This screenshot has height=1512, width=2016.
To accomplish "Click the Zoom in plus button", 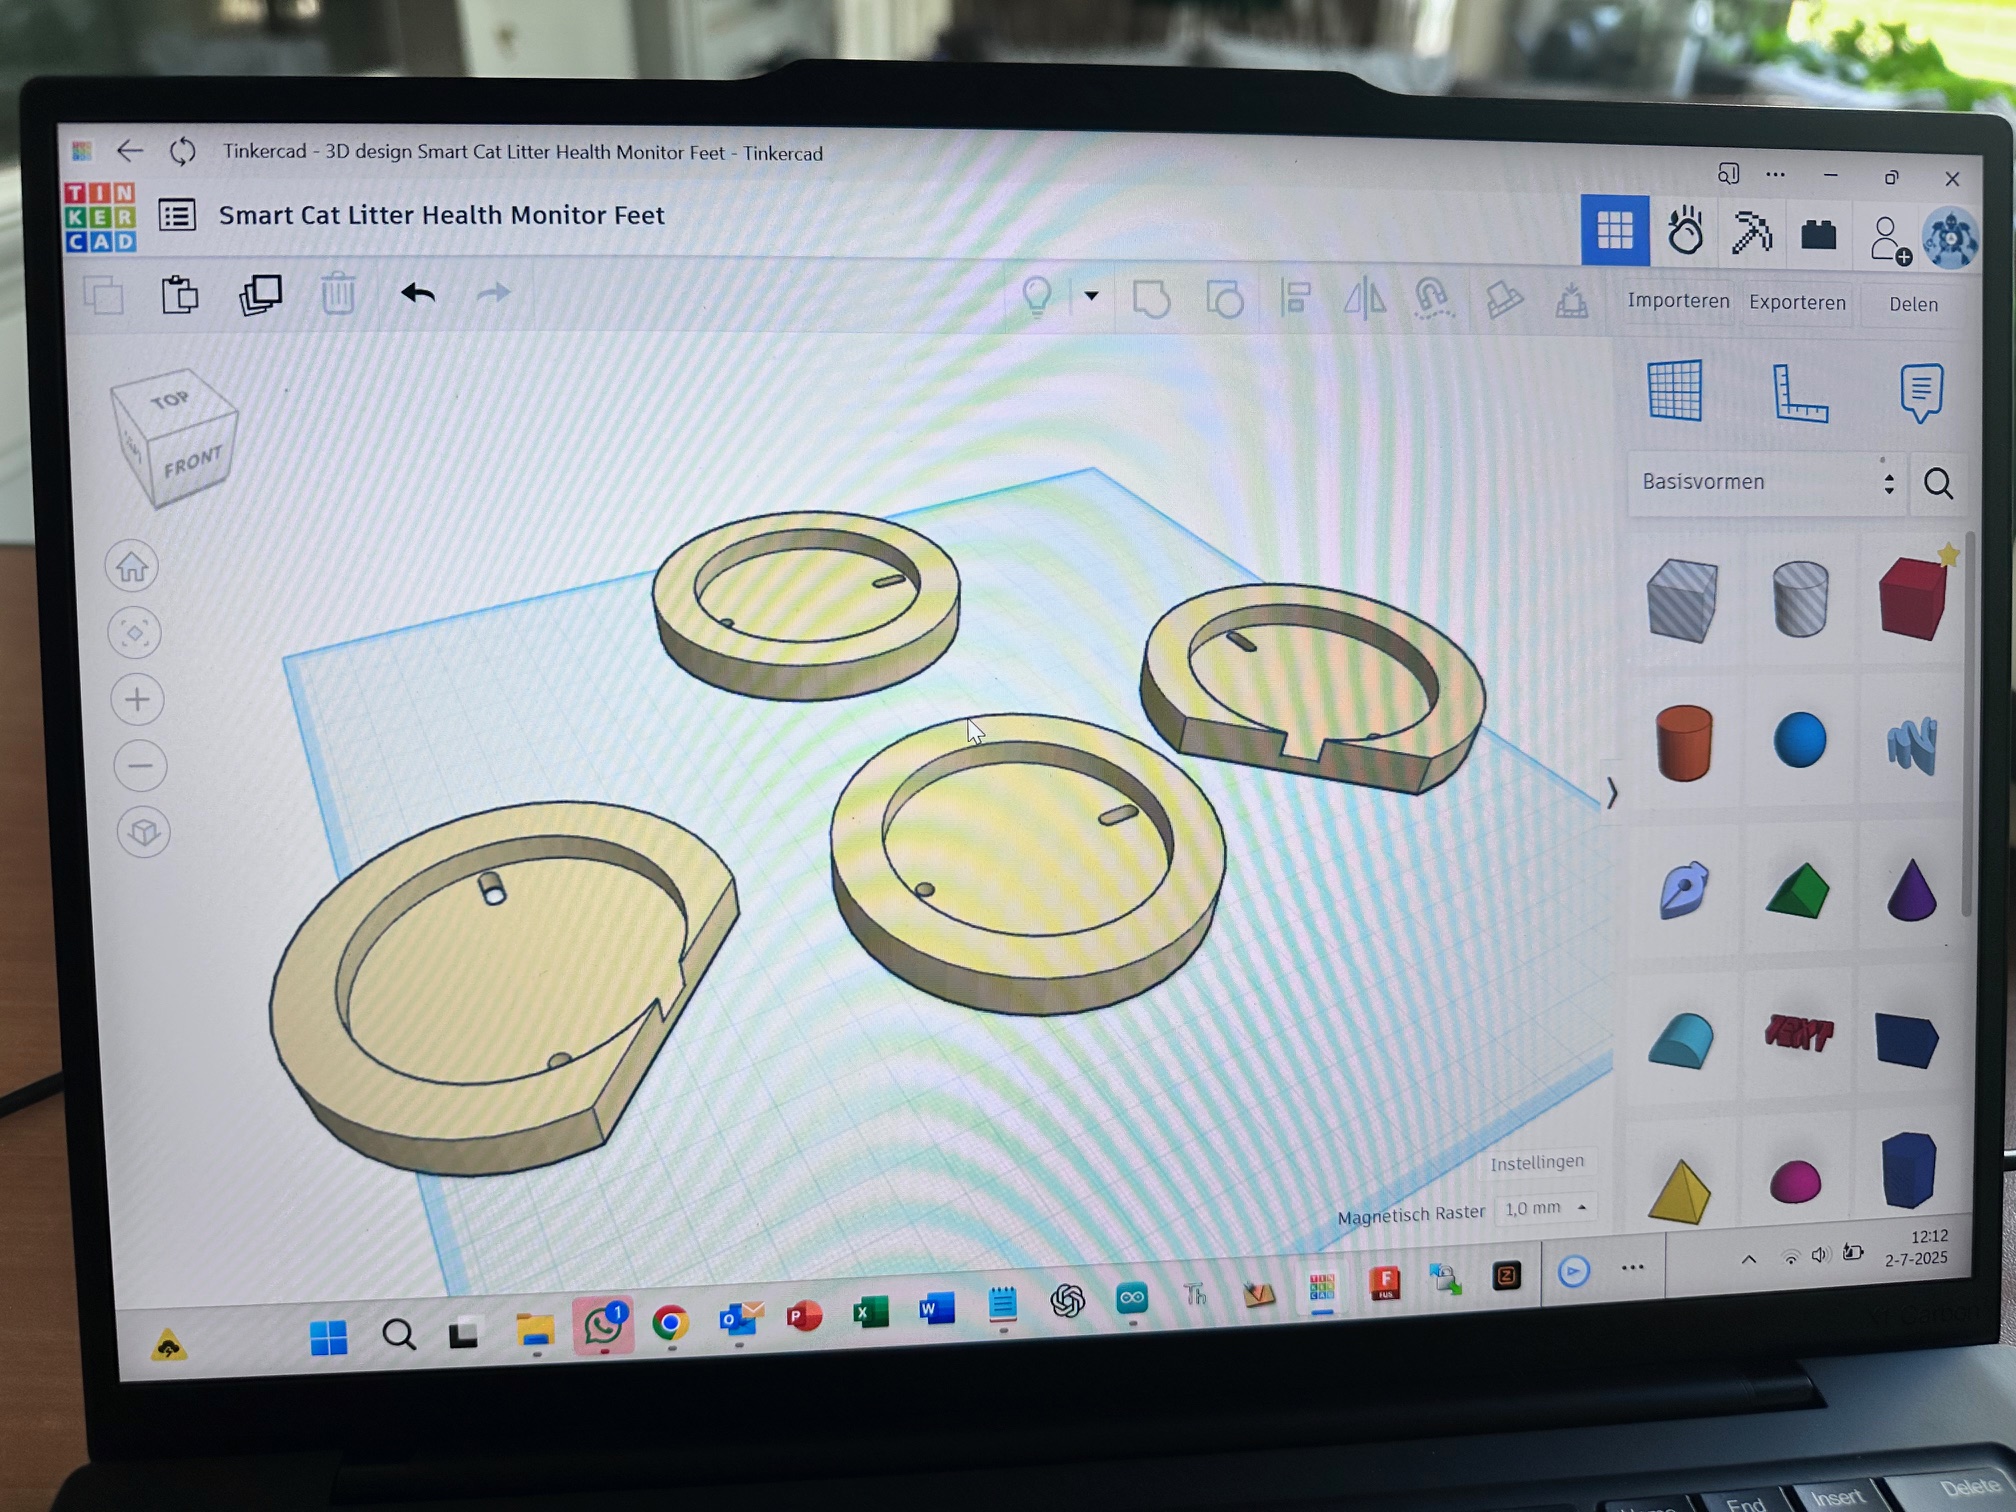I will [138, 699].
